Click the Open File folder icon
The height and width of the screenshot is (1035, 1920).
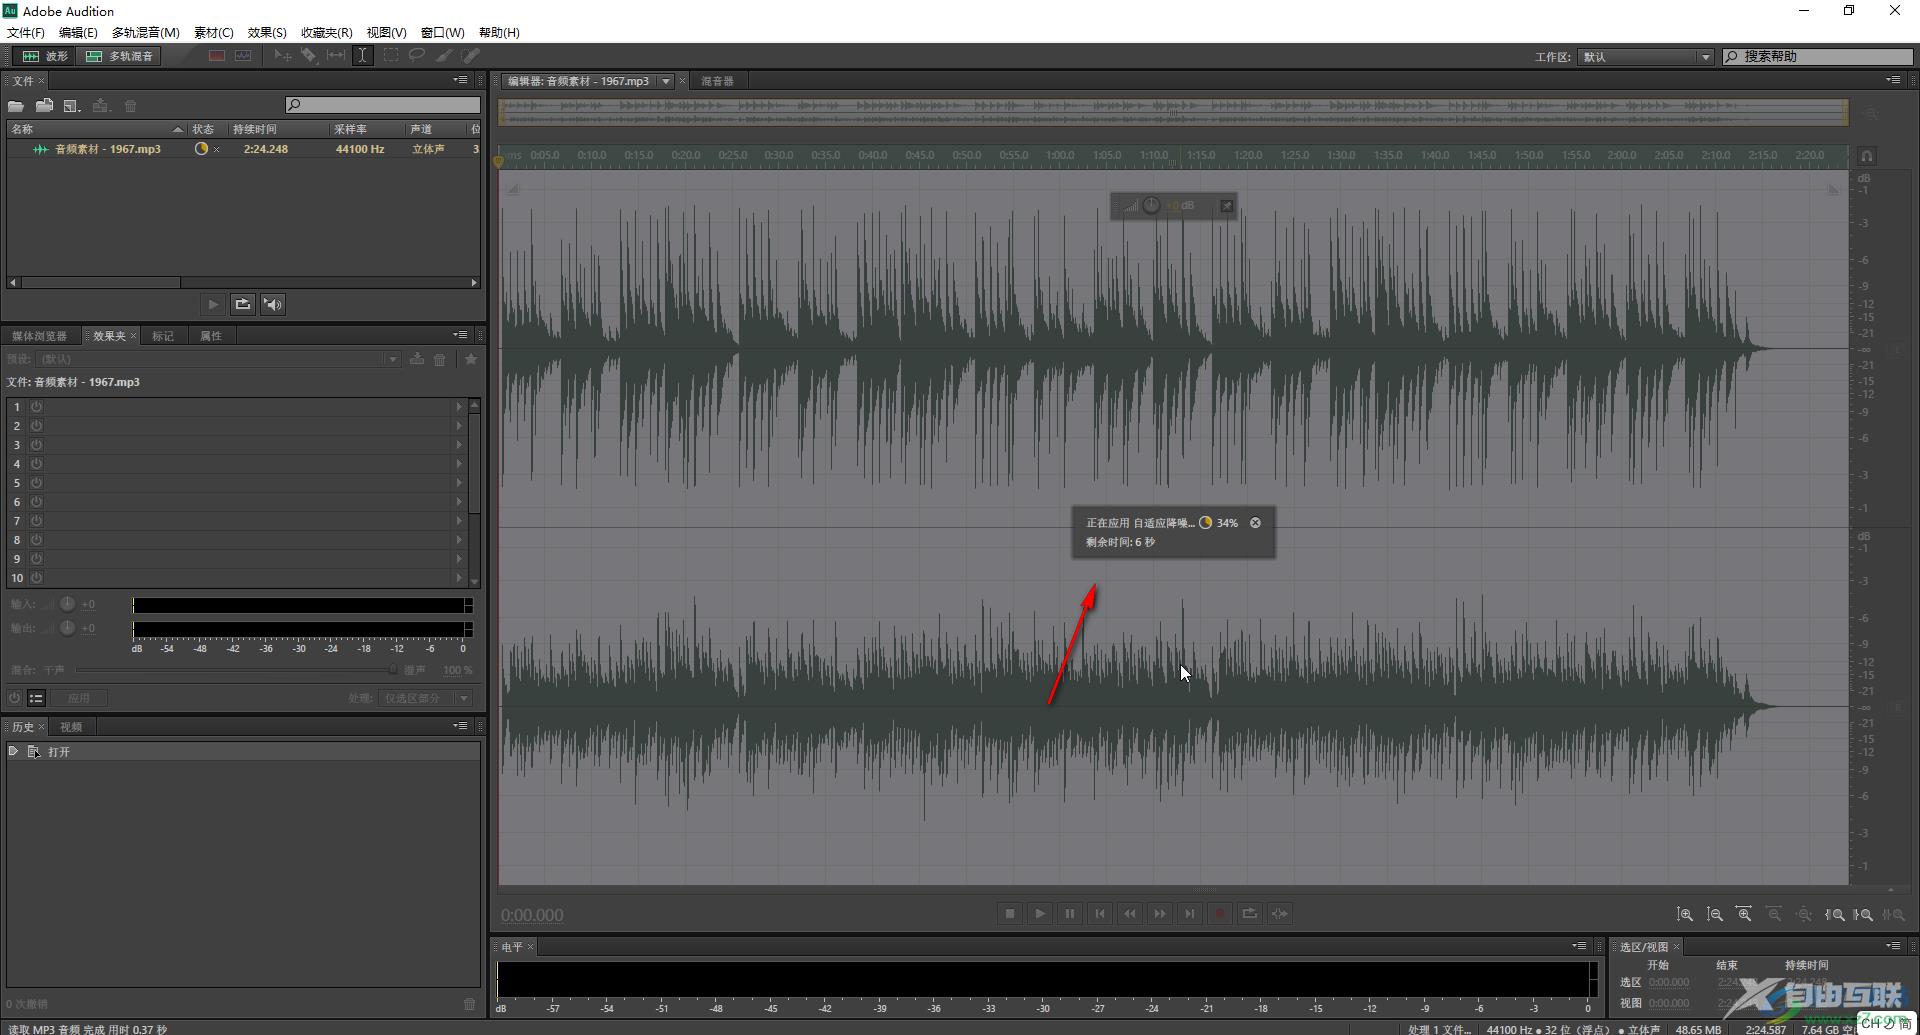point(16,106)
